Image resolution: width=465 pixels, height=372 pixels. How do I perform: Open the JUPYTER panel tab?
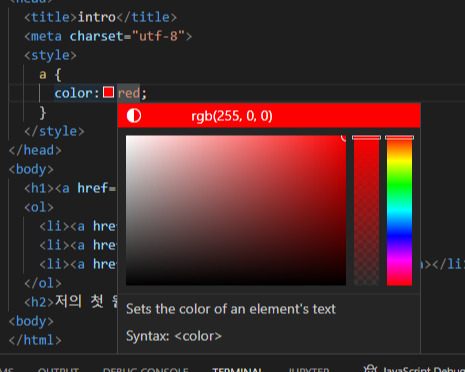coord(309,369)
